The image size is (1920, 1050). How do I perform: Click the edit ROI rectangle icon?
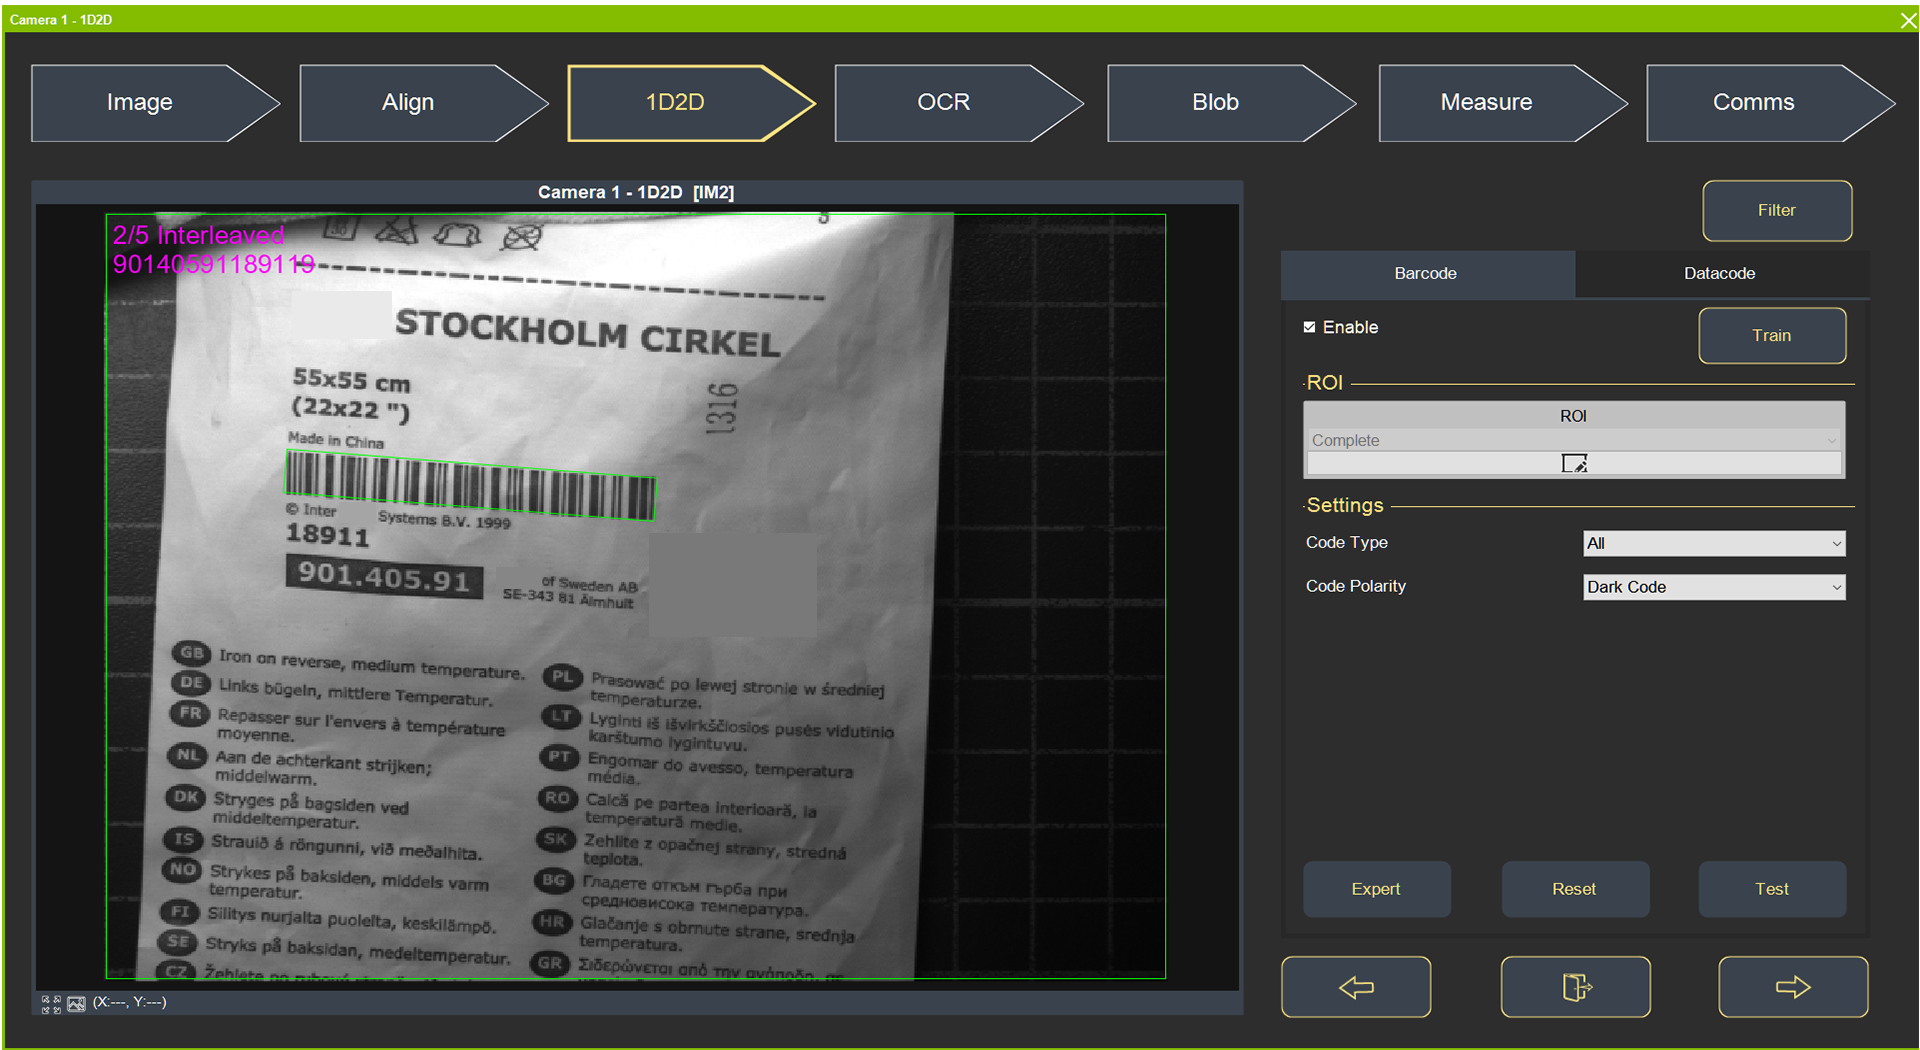click(1574, 463)
